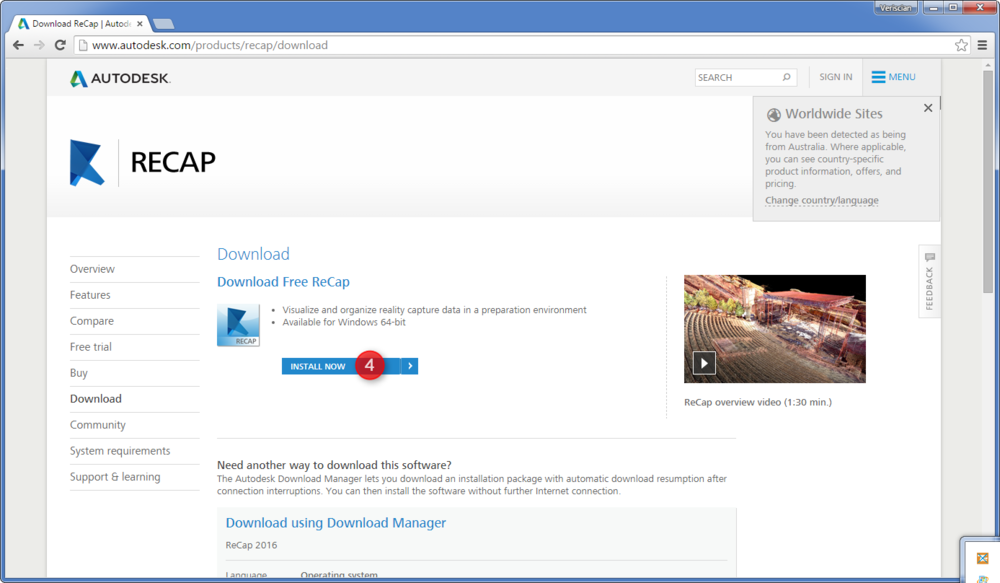Open the Overview sidebar item

coord(92,269)
